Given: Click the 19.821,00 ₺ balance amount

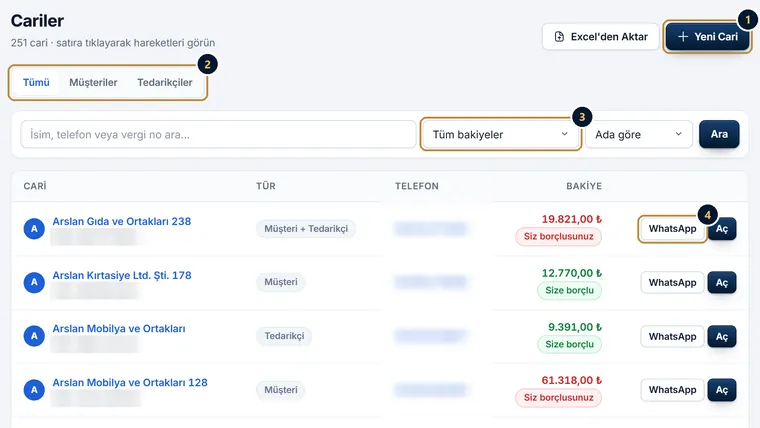Looking at the screenshot, I should [x=571, y=219].
